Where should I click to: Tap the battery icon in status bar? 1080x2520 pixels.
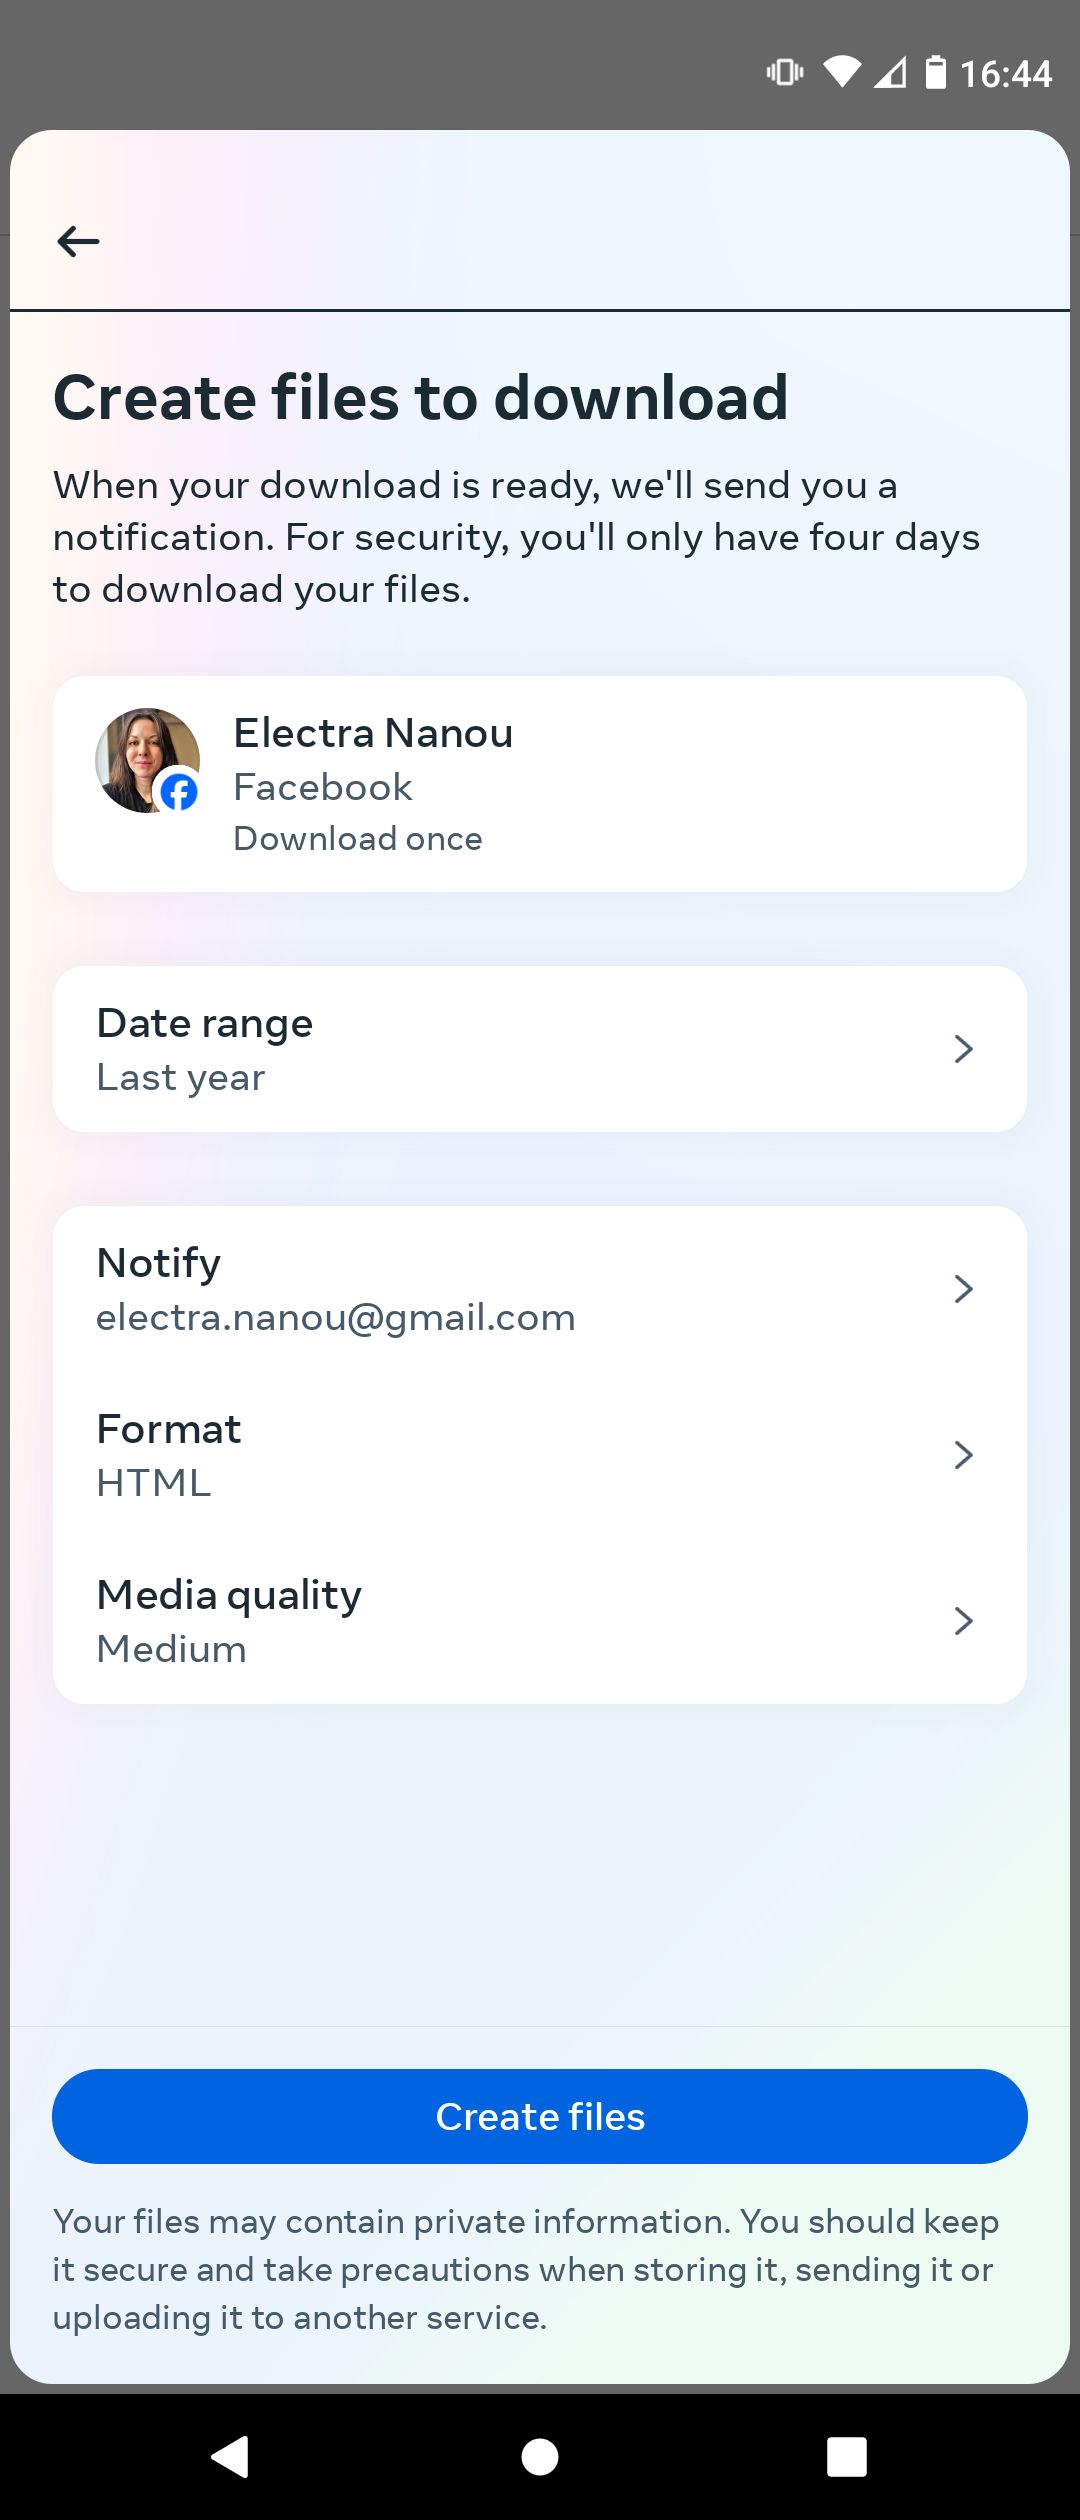tap(935, 73)
